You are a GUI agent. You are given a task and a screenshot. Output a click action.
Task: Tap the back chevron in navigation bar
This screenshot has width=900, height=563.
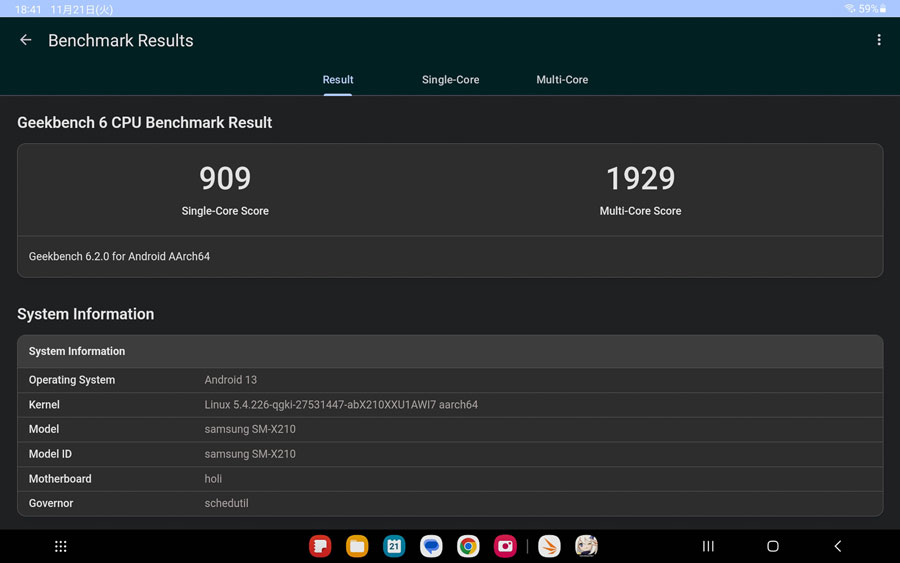click(838, 546)
